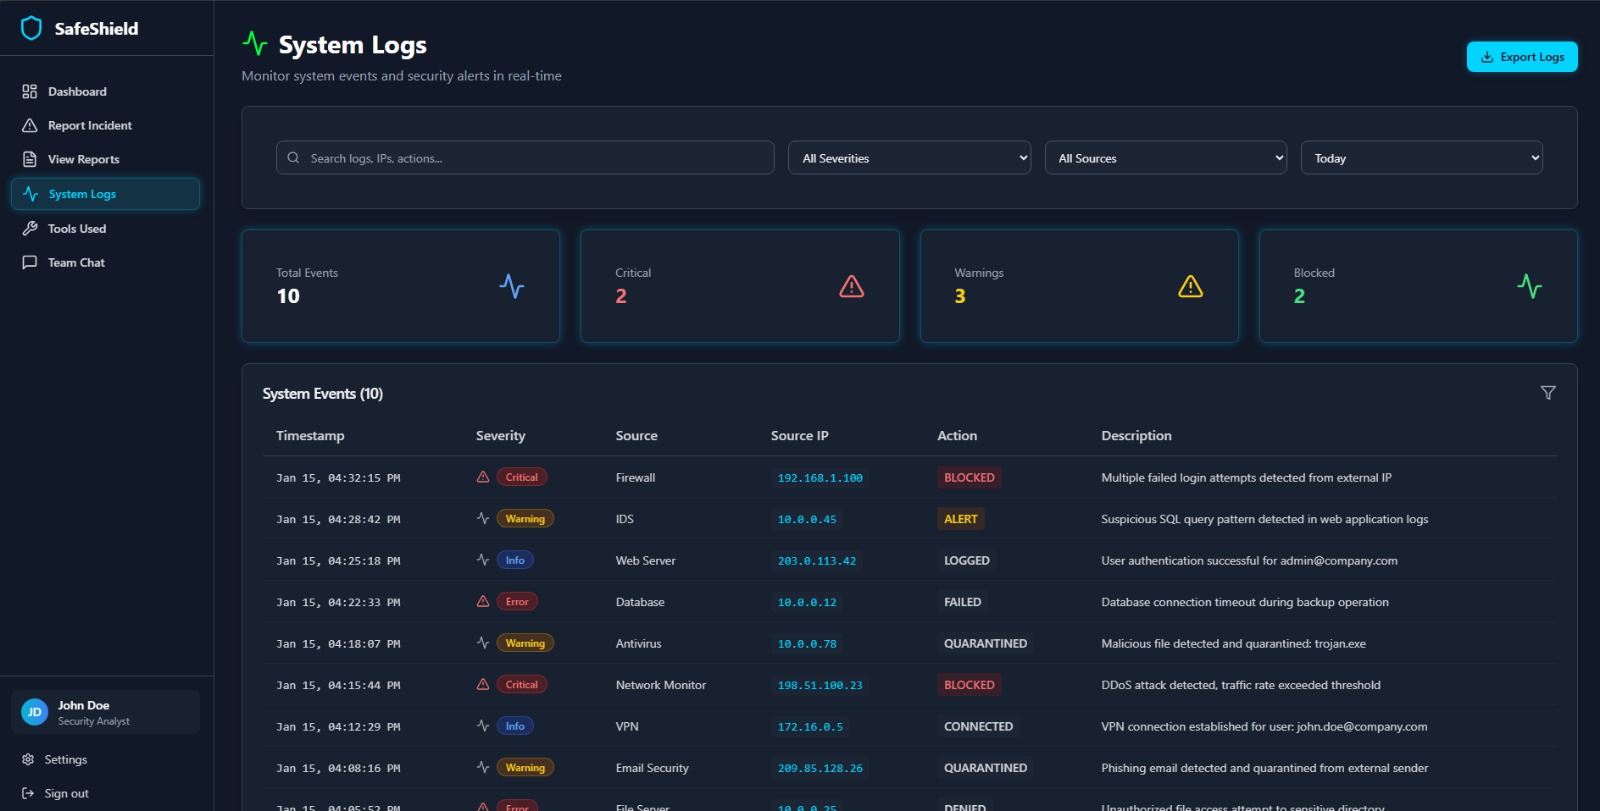Click timestamp Jan 15, 04:22:33 PM
This screenshot has height=811, width=1600.
coord(338,602)
